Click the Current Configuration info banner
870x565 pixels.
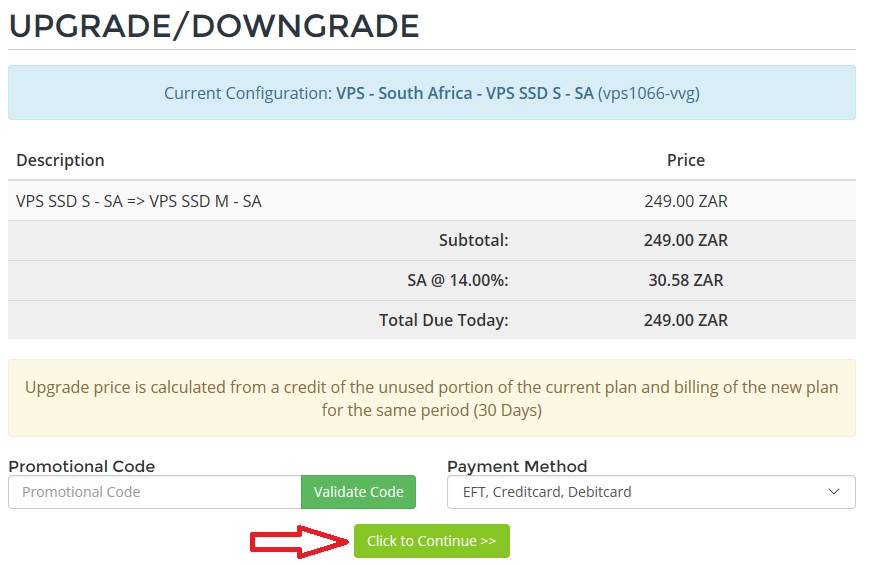coord(432,93)
